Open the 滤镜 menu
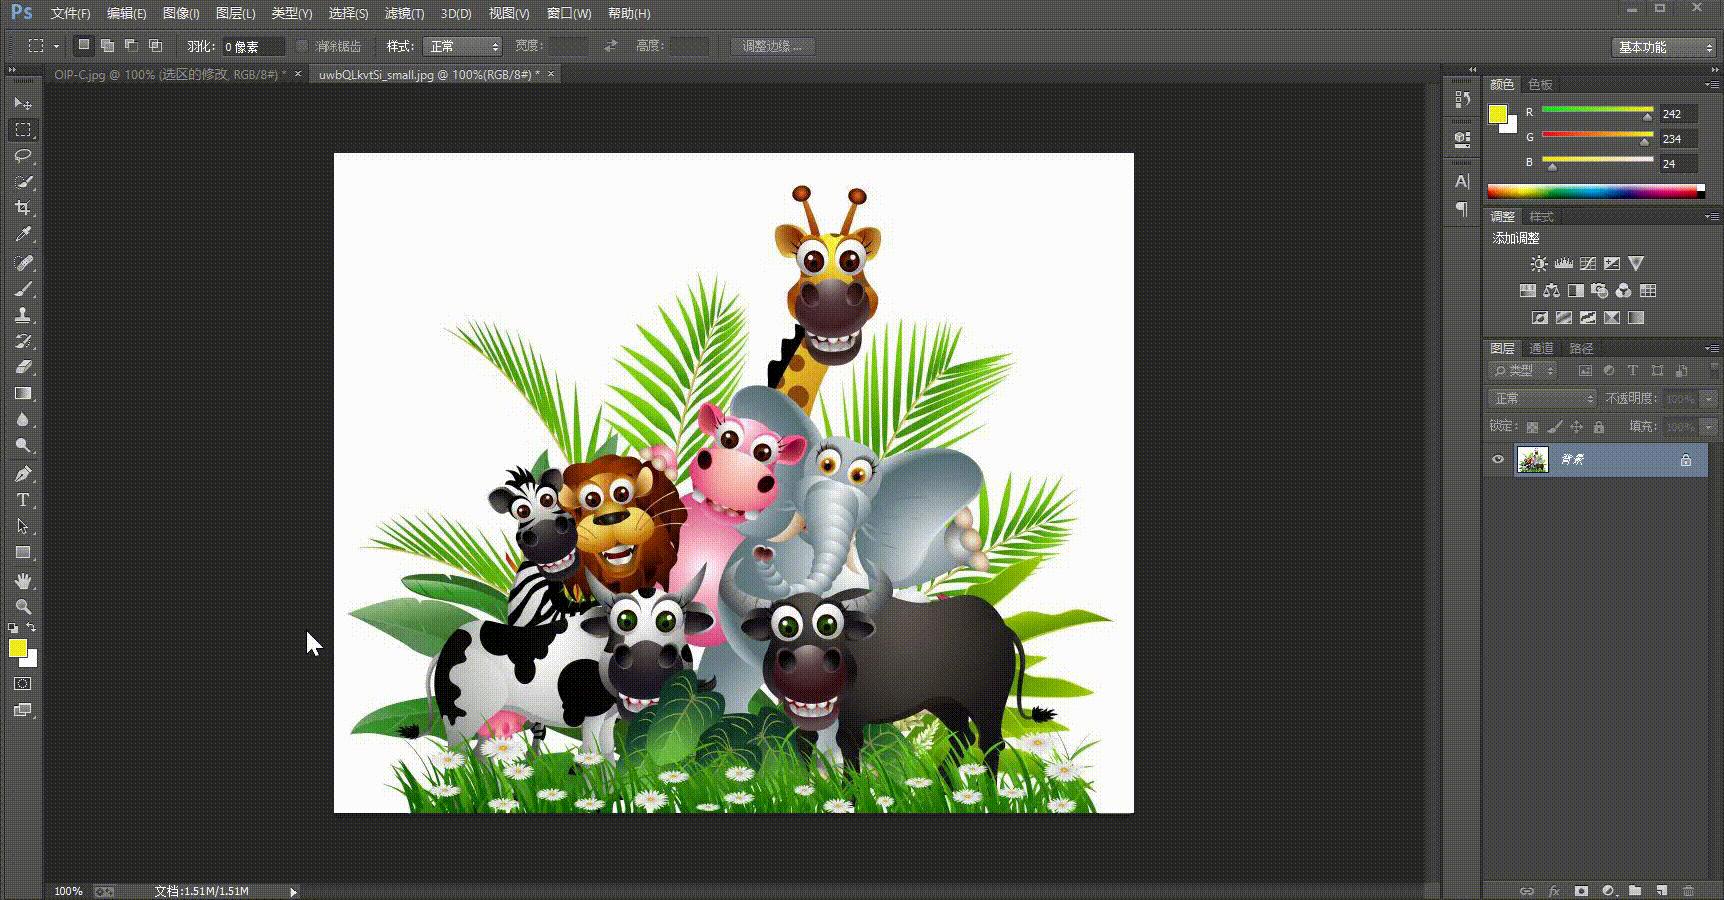Screen dimensions: 1724x900 tap(404, 13)
